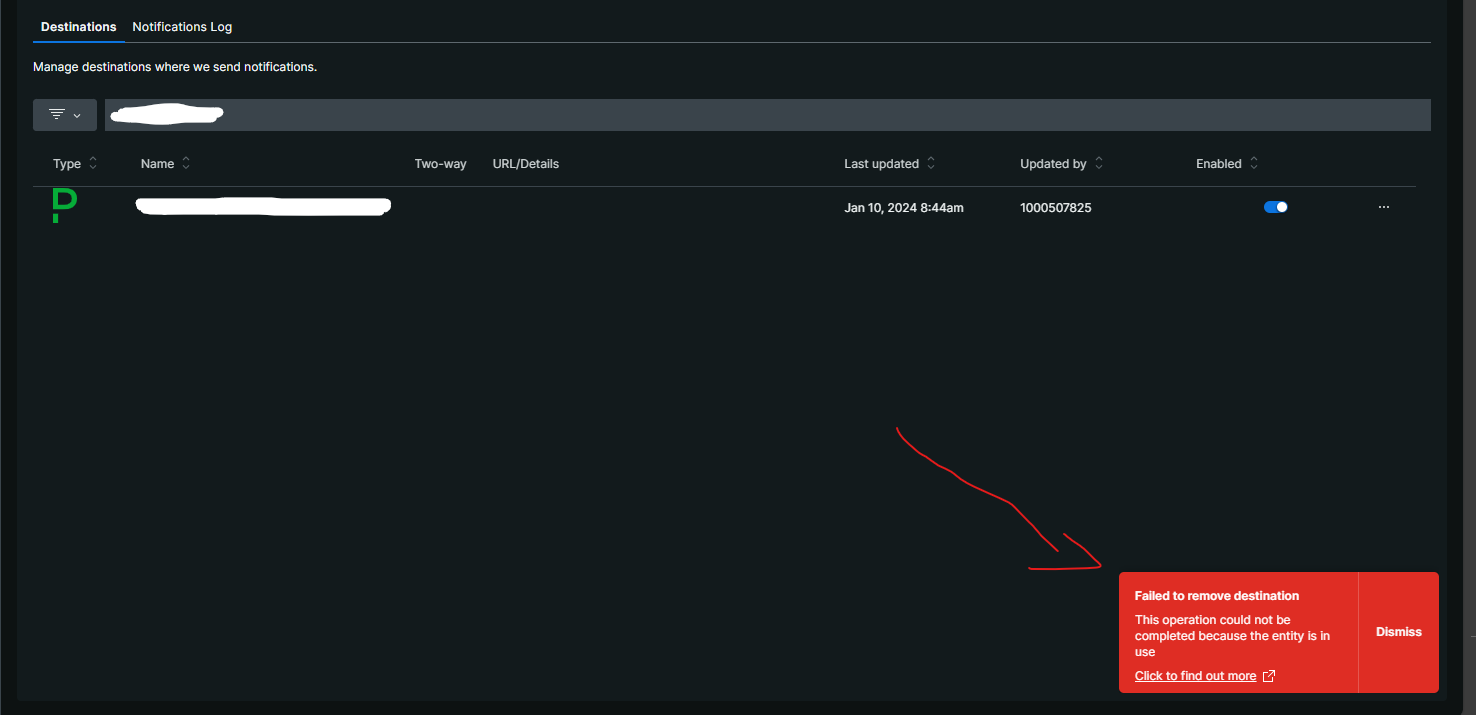Image resolution: width=1476 pixels, height=715 pixels.
Task: Click the PagerDuty destination type icon
Action: tap(62, 206)
